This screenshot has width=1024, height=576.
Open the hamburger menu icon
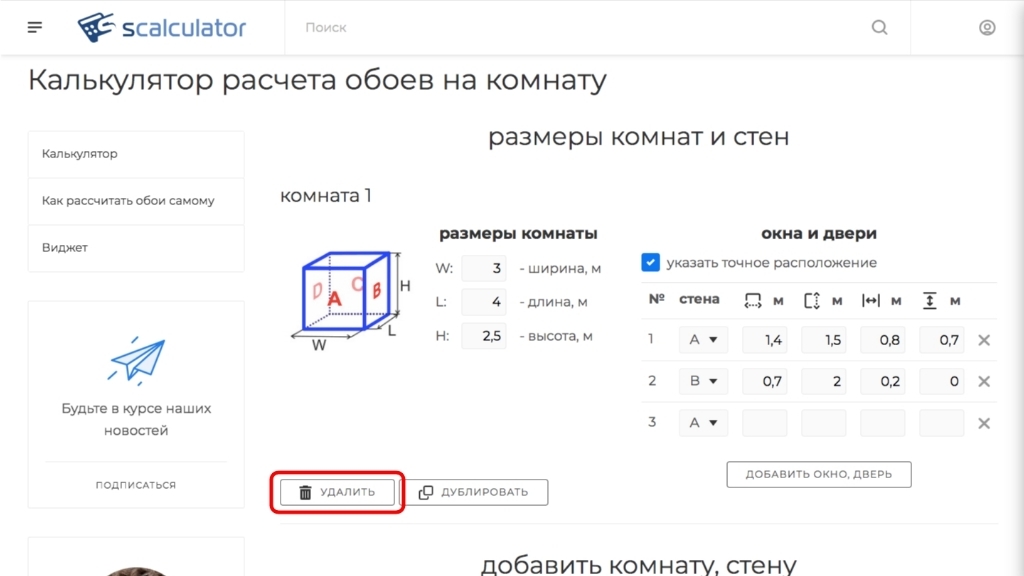pyautogui.click(x=35, y=27)
